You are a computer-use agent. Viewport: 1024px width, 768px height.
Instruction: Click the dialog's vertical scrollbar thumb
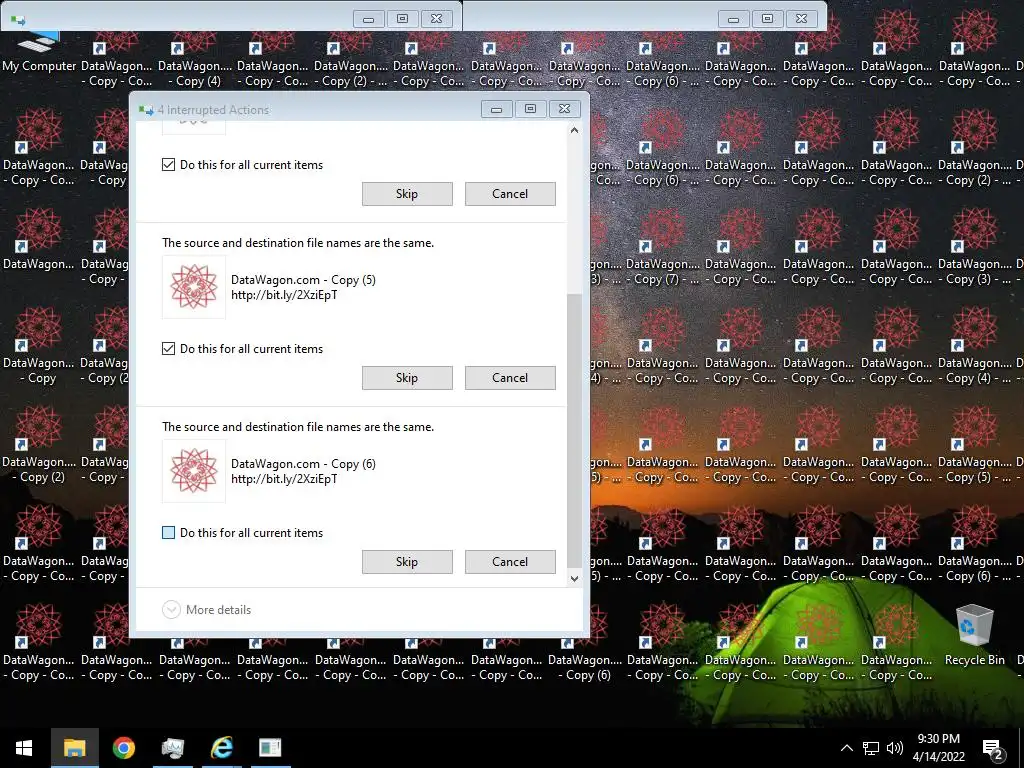574,431
